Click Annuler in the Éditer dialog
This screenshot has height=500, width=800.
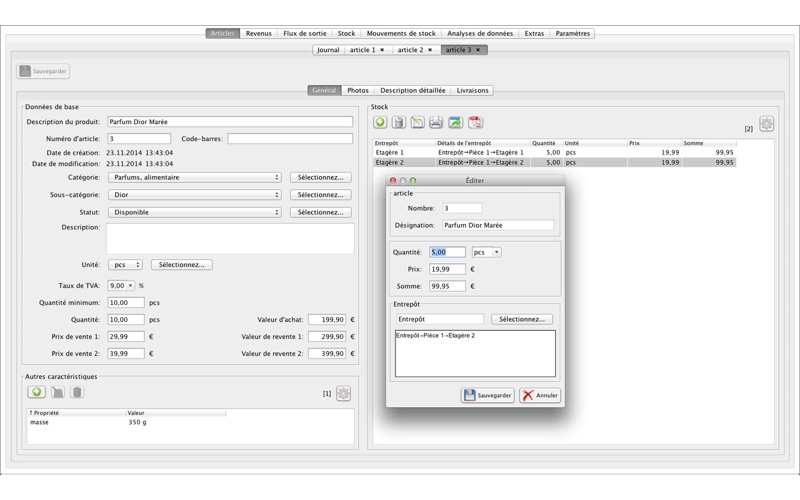(x=540, y=395)
